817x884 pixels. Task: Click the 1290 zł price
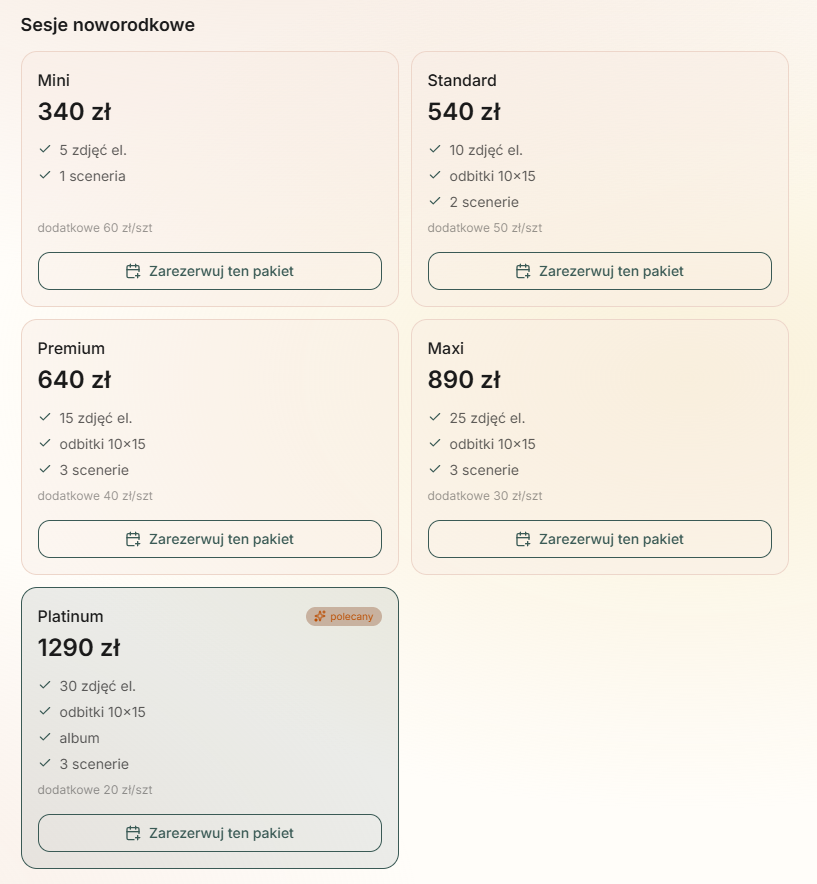click(79, 647)
